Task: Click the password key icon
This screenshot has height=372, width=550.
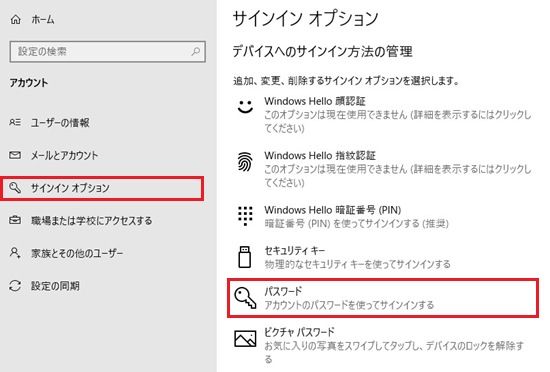Action: click(245, 298)
